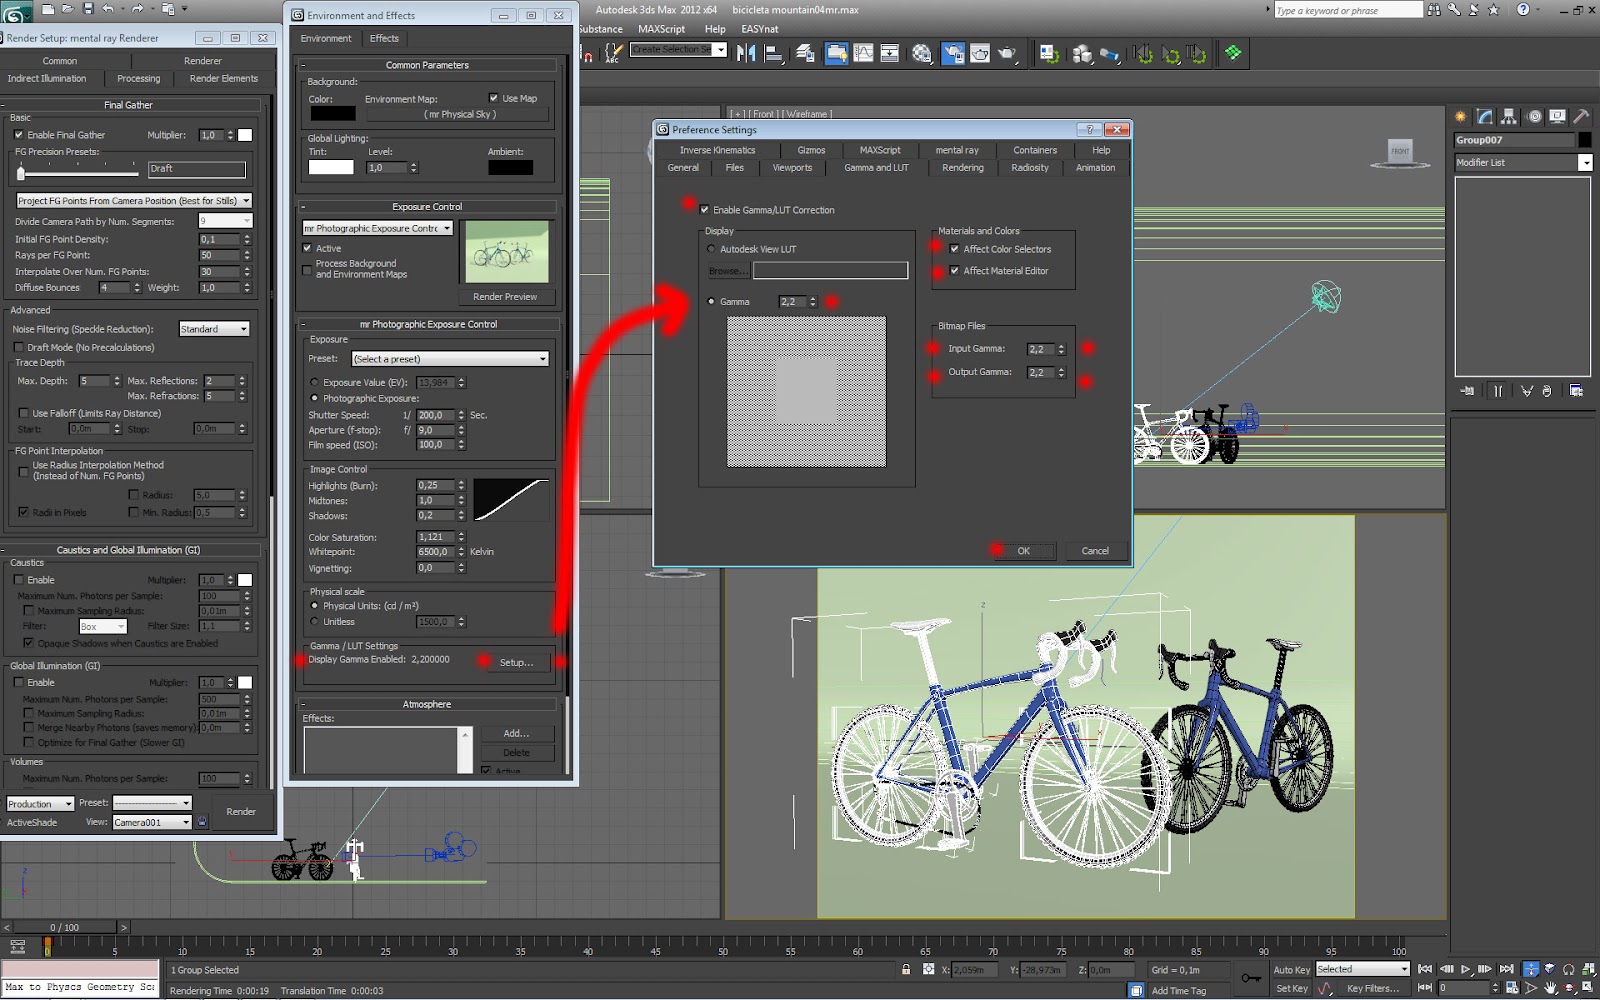Click the Auto Key button on the status bar
Screen dimensions: 1600x1000
(x=1291, y=969)
